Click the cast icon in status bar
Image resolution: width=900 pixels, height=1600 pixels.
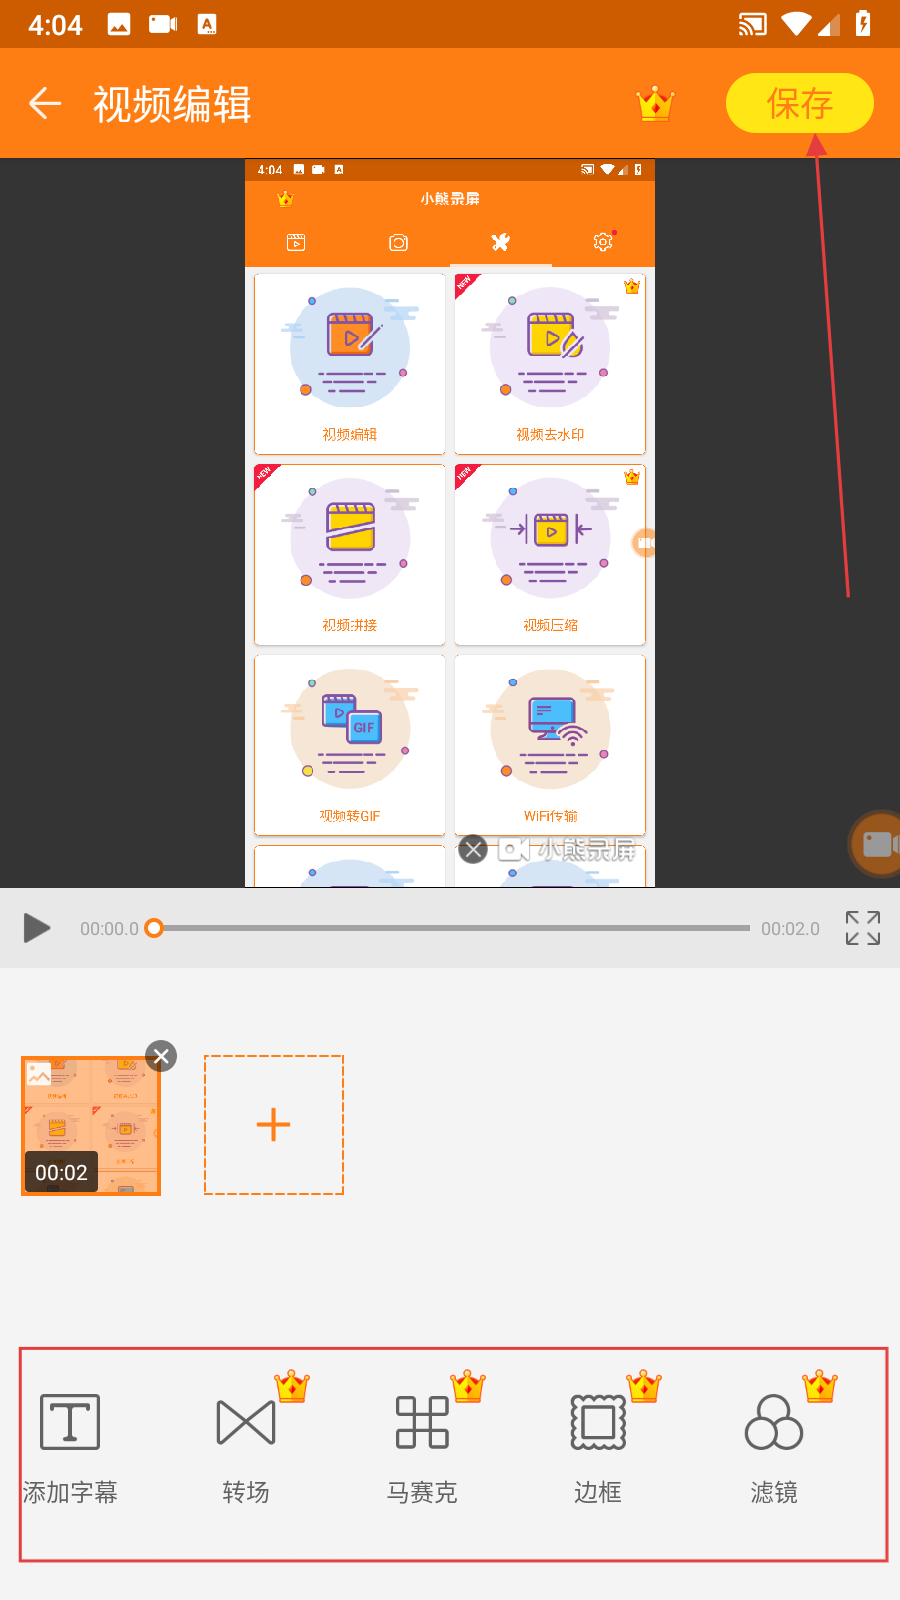(752, 24)
